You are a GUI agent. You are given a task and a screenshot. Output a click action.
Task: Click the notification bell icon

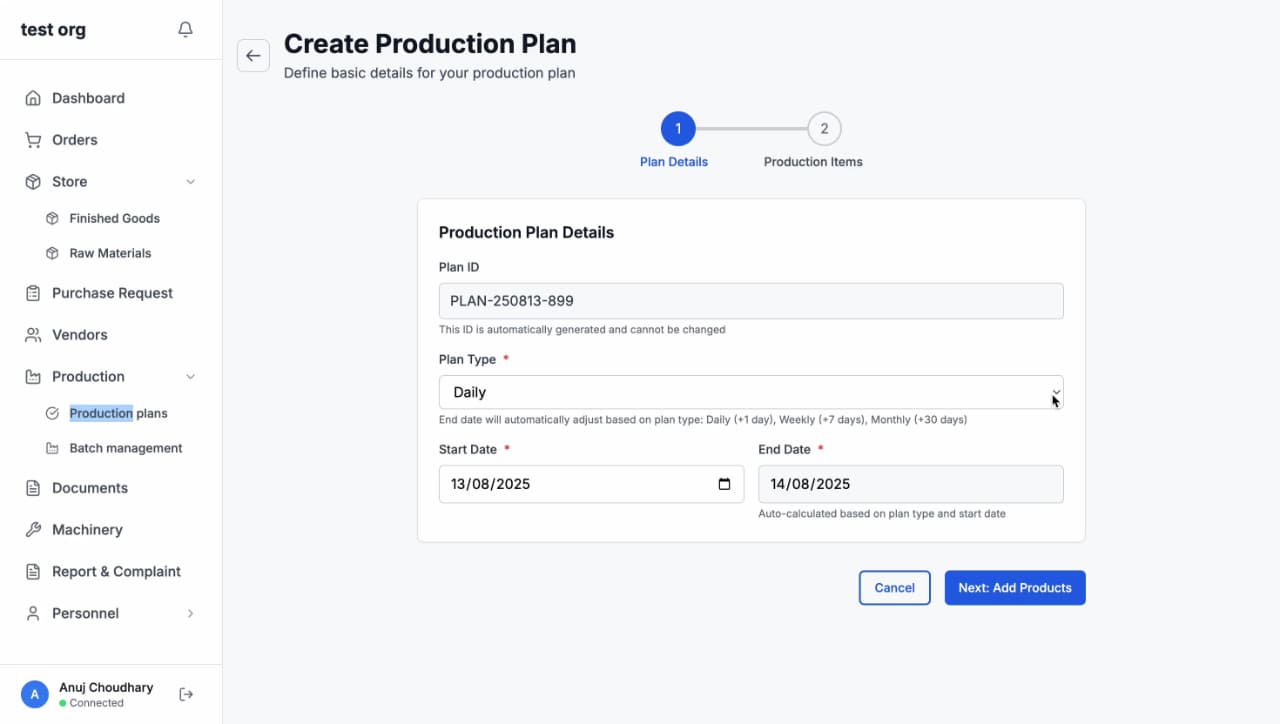[x=185, y=30]
